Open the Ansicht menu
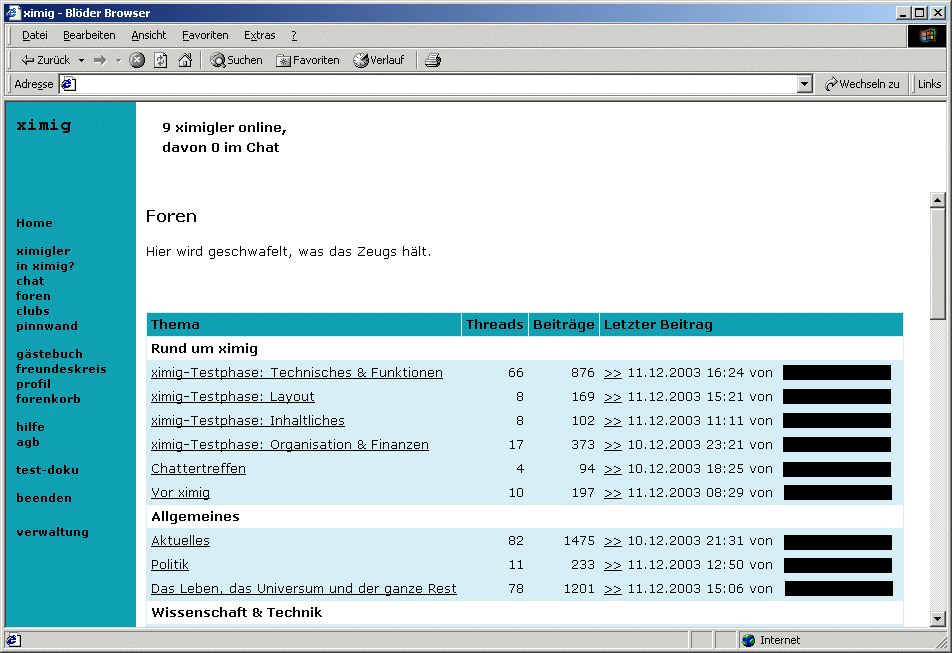The width and height of the screenshot is (952, 653). [x=149, y=35]
